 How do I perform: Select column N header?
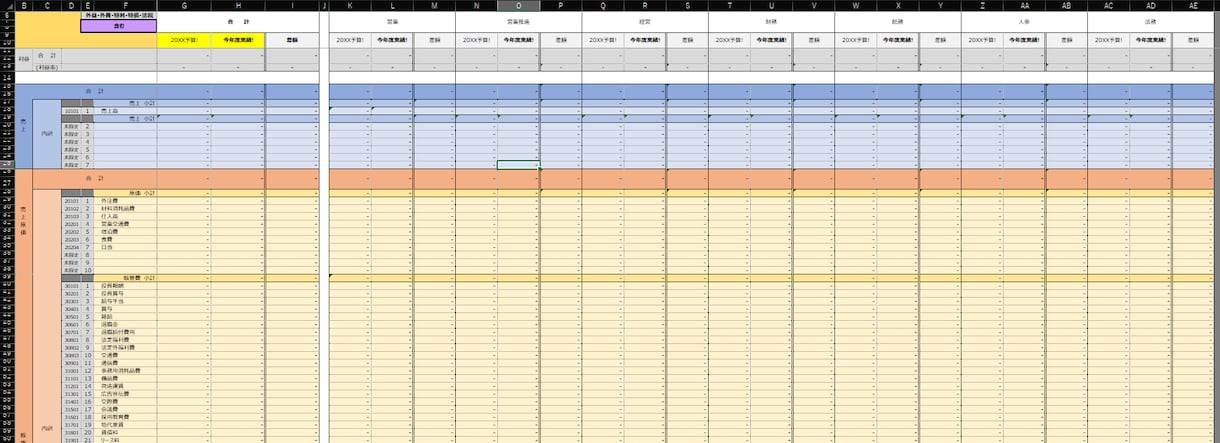pyautogui.click(x=476, y=5)
